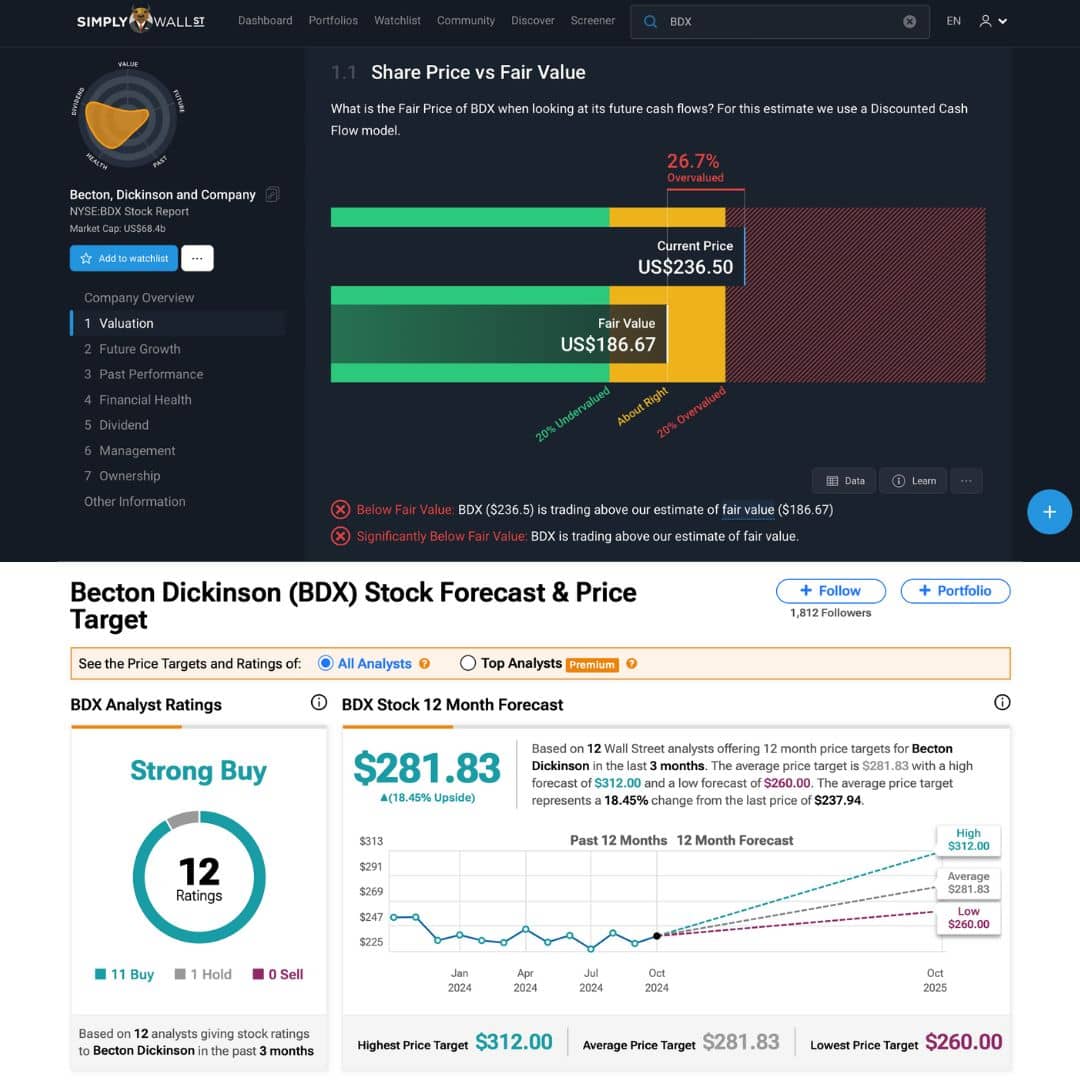Clear the BDX search with X icon
The image size is (1080, 1080).
point(909,21)
